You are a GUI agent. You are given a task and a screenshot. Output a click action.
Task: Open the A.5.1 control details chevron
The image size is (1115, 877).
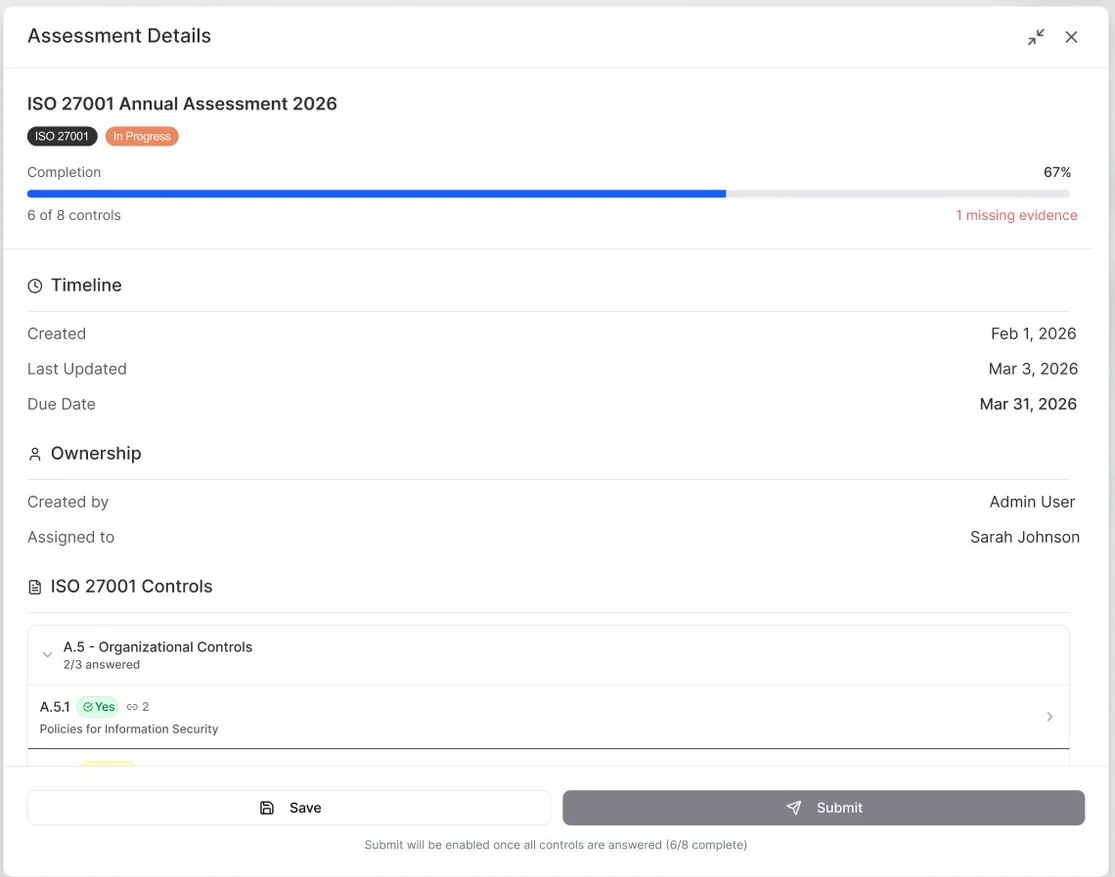coord(1050,717)
